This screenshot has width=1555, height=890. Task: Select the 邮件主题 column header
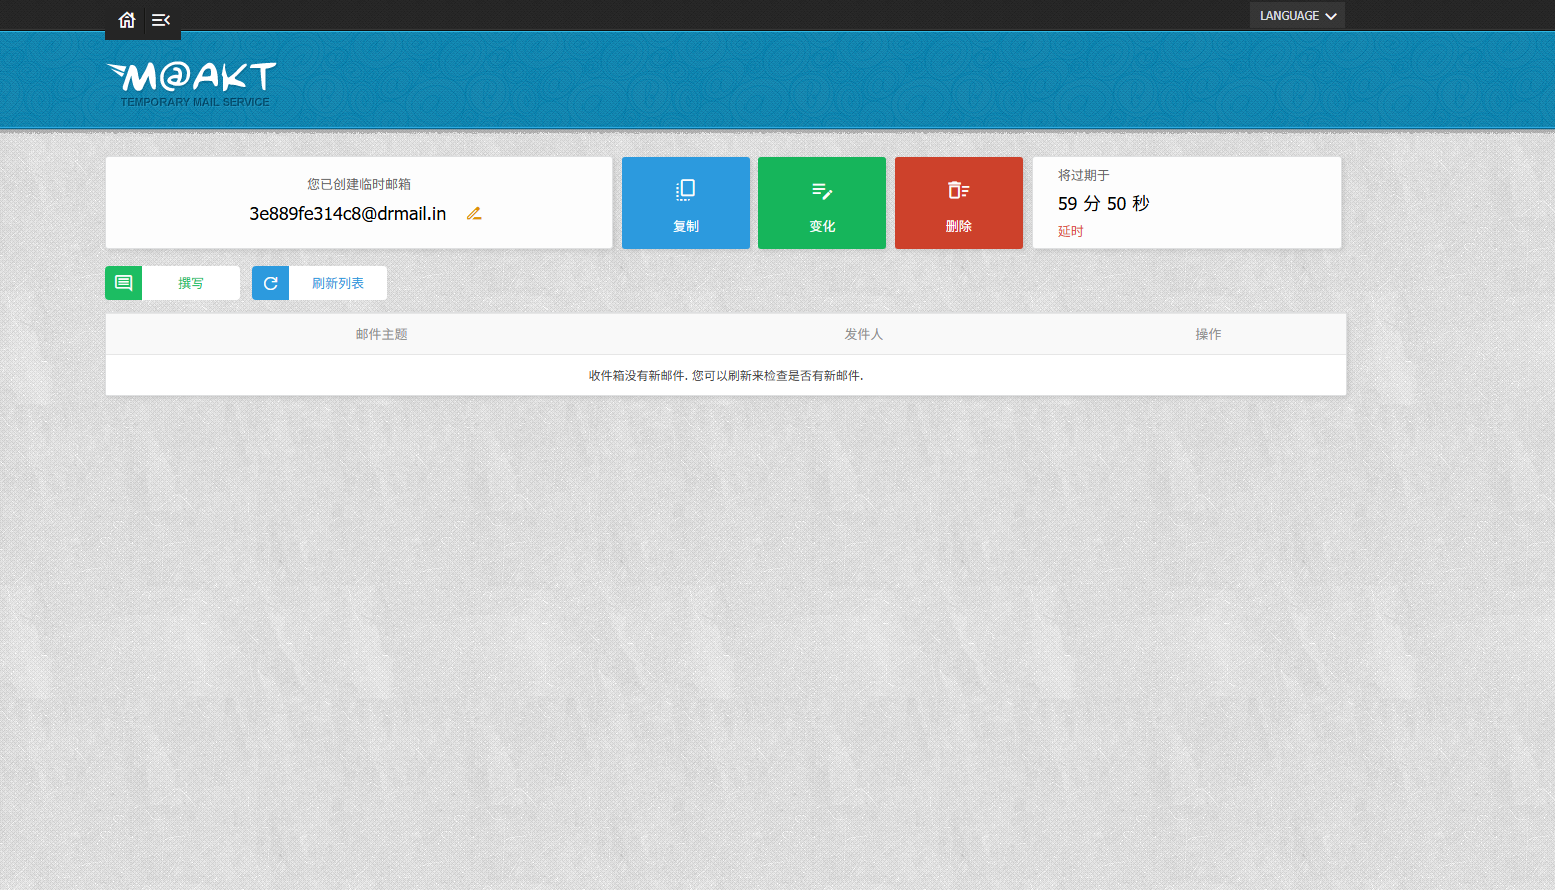[382, 334]
